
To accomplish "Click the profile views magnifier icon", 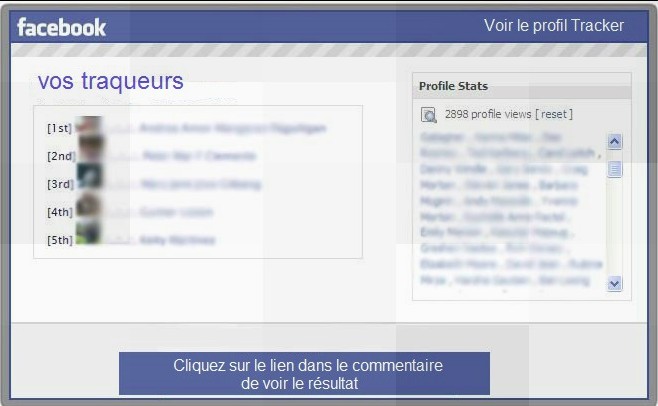I will coord(428,115).
